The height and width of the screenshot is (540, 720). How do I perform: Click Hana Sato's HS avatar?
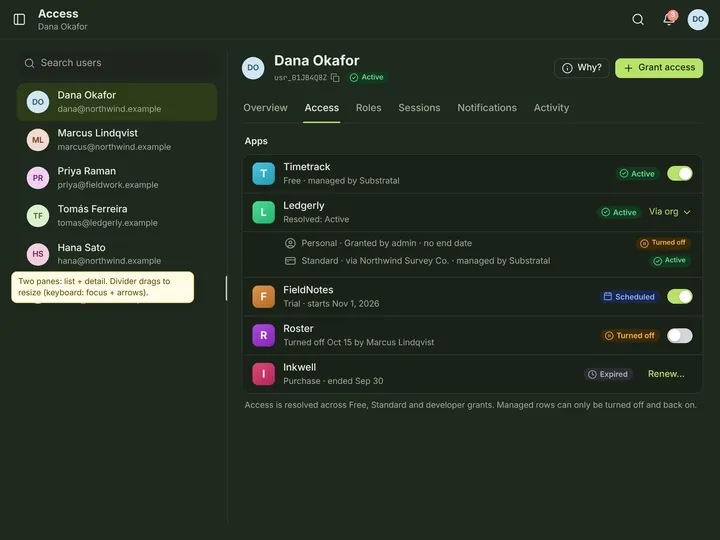[x=38, y=254]
